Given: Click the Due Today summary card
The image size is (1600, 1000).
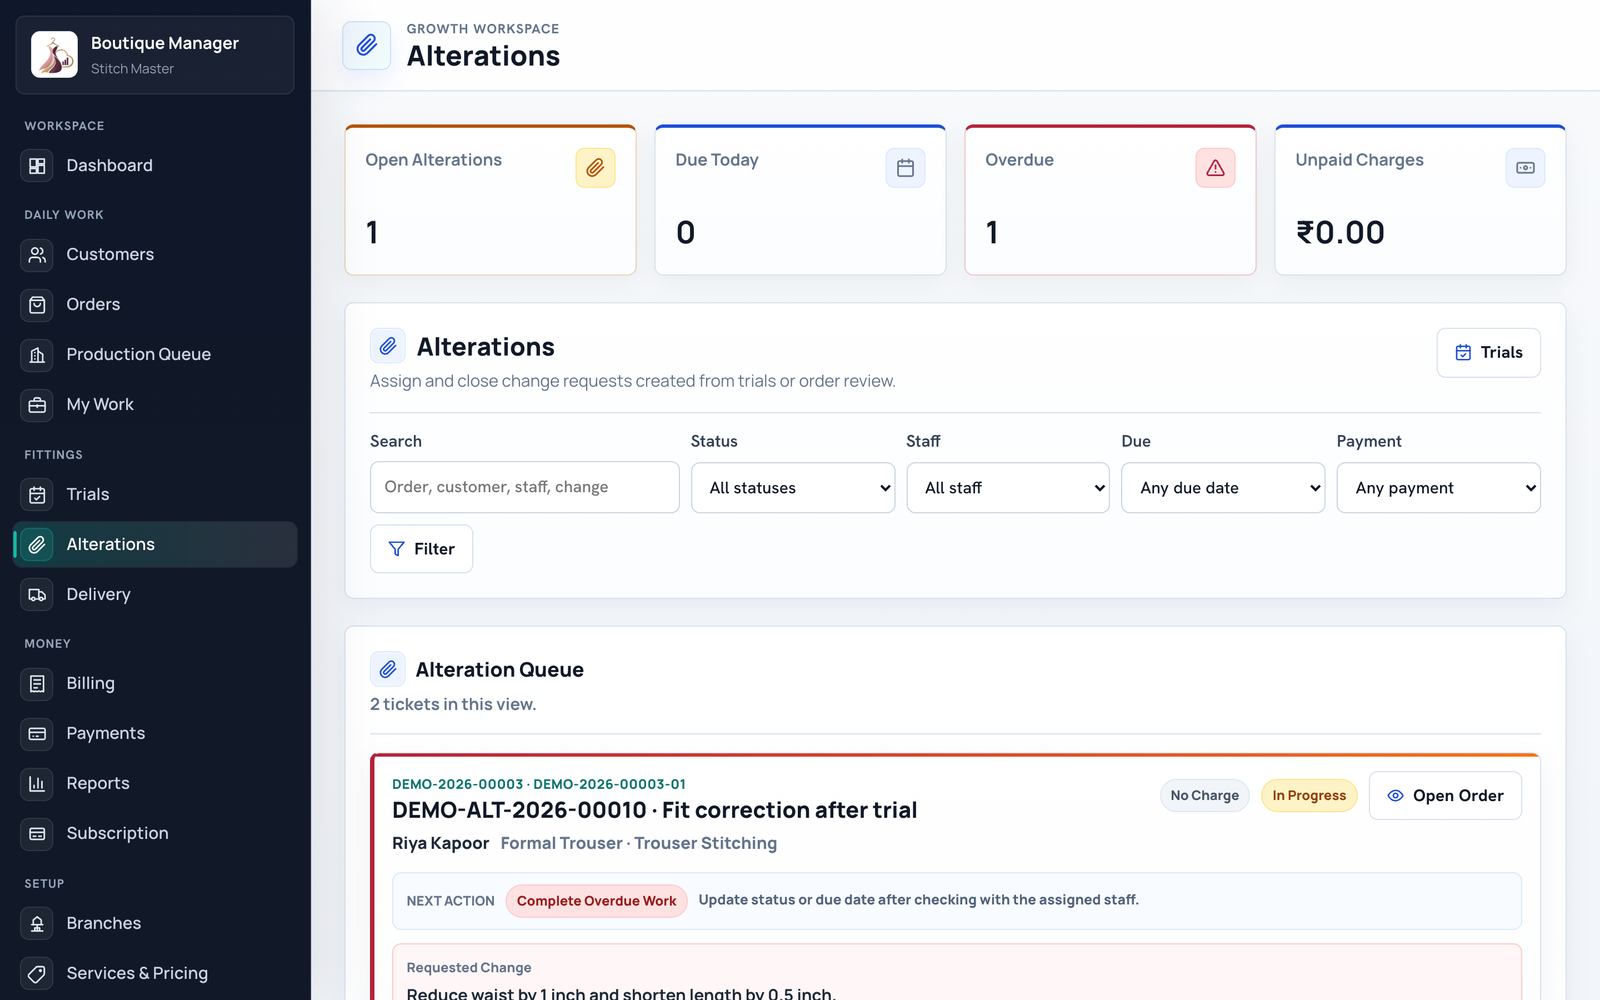Looking at the screenshot, I should click(800, 200).
